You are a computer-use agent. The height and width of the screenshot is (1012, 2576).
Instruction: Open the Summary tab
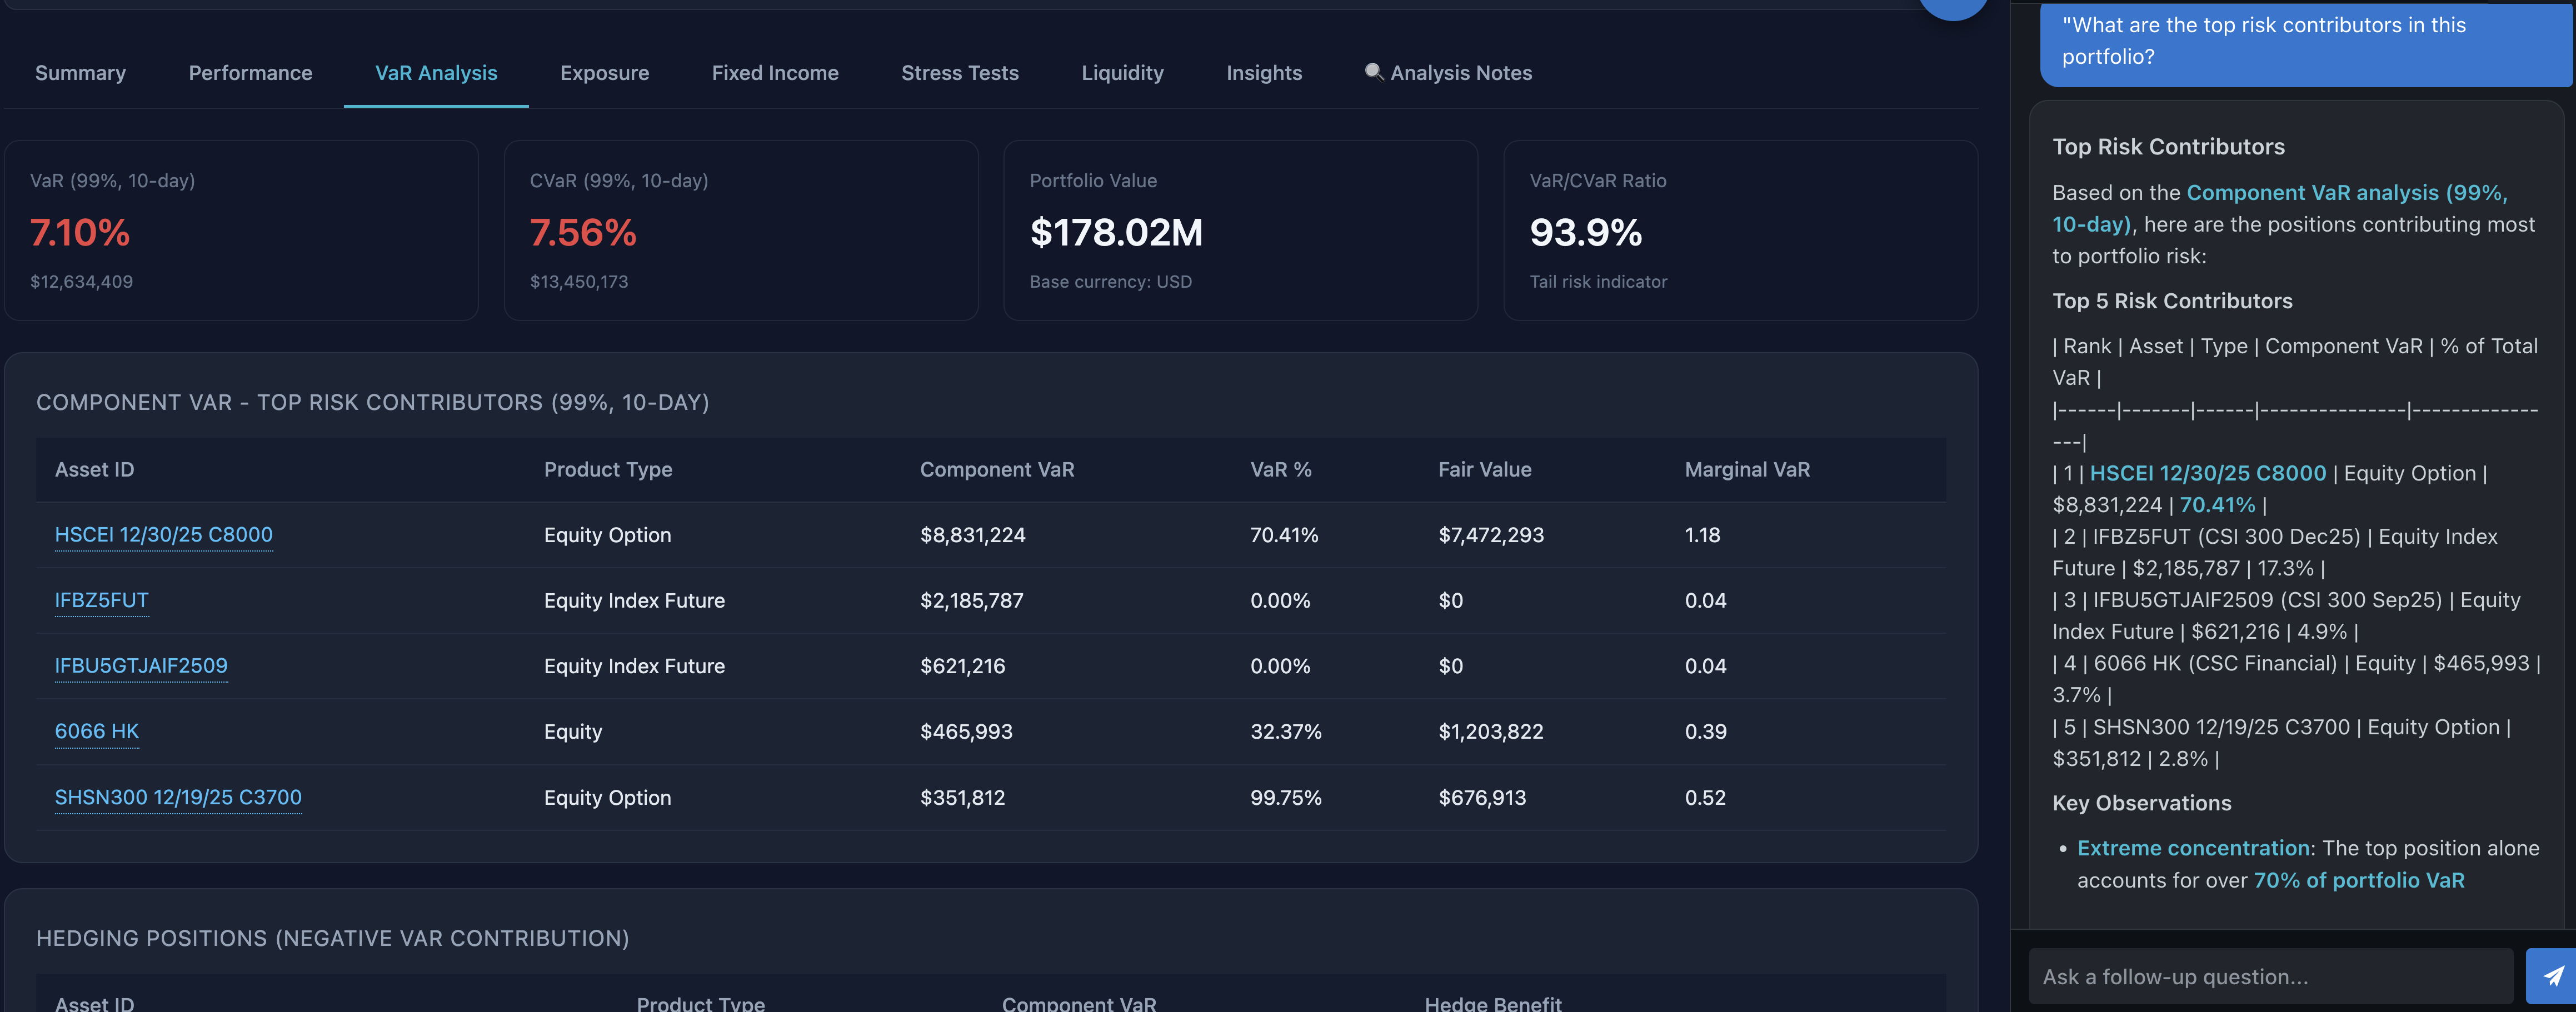pyautogui.click(x=80, y=72)
